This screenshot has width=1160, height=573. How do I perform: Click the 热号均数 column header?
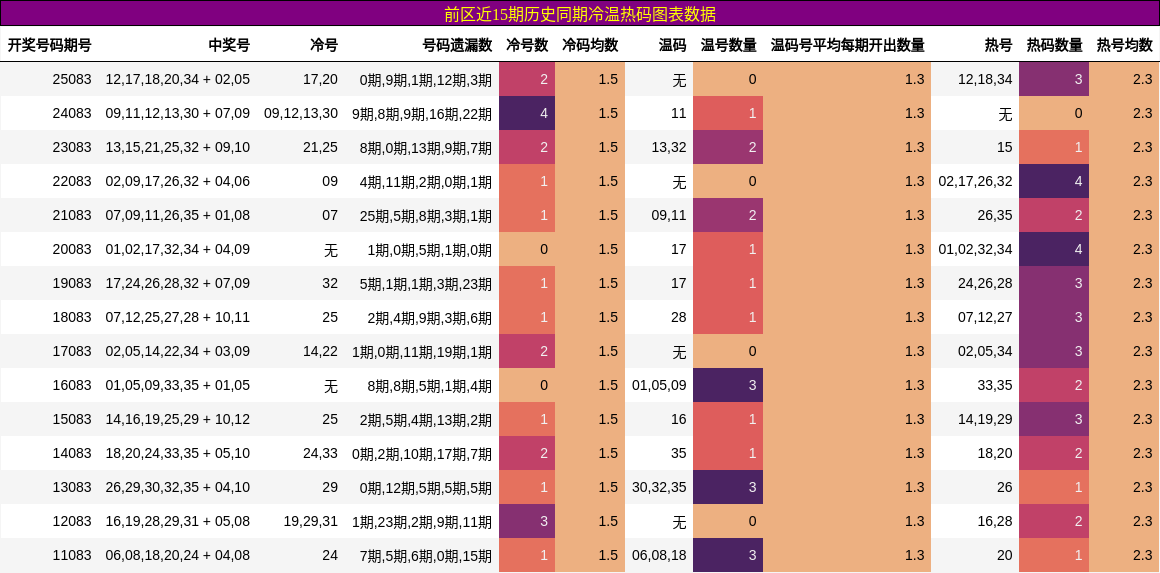[1124, 45]
